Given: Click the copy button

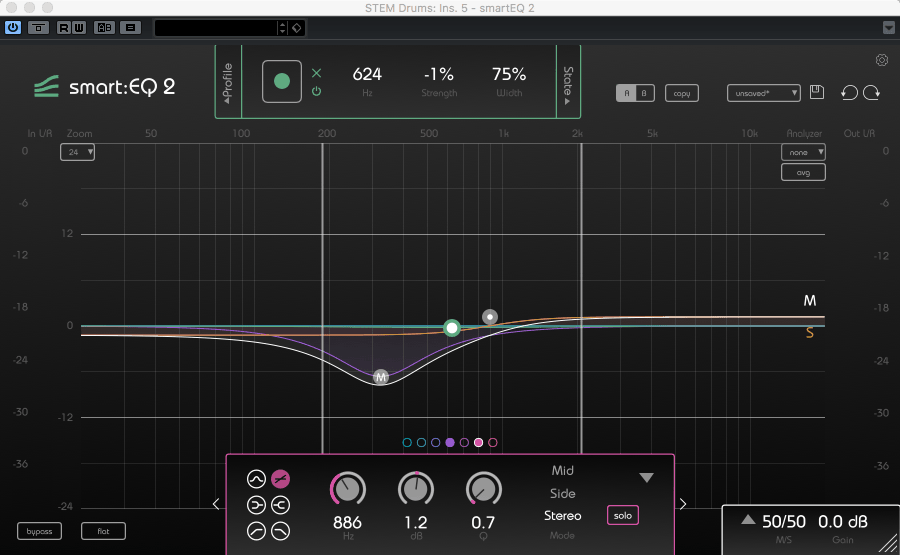Looking at the screenshot, I should point(682,93).
